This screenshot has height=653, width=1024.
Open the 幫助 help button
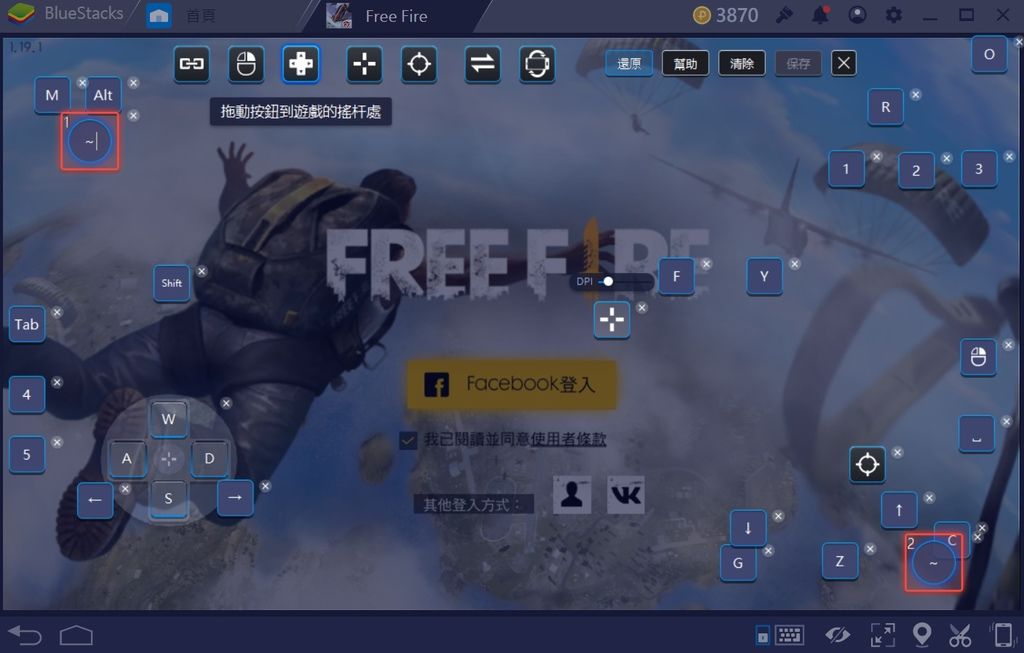pyautogui.click(x=685, y=63)
